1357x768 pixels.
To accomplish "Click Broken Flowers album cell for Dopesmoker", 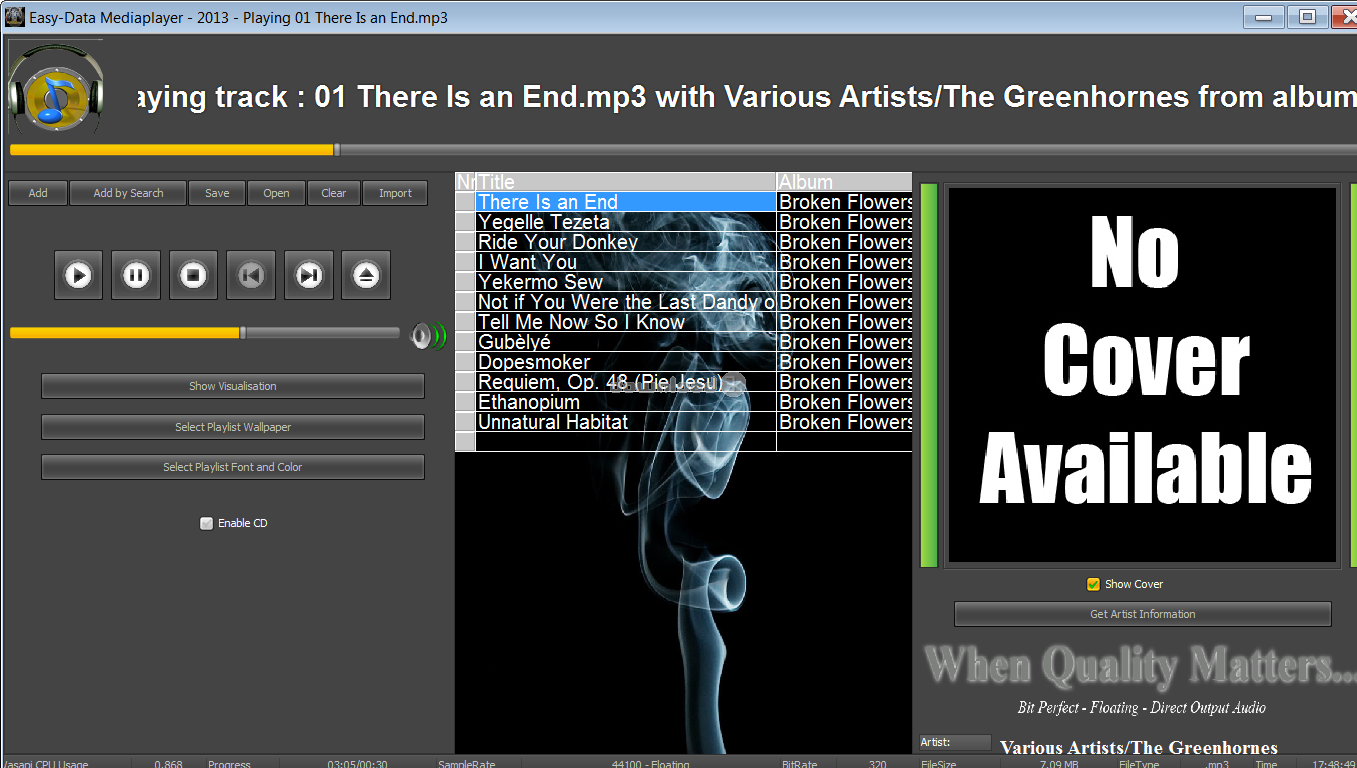I will click(844, 362).
